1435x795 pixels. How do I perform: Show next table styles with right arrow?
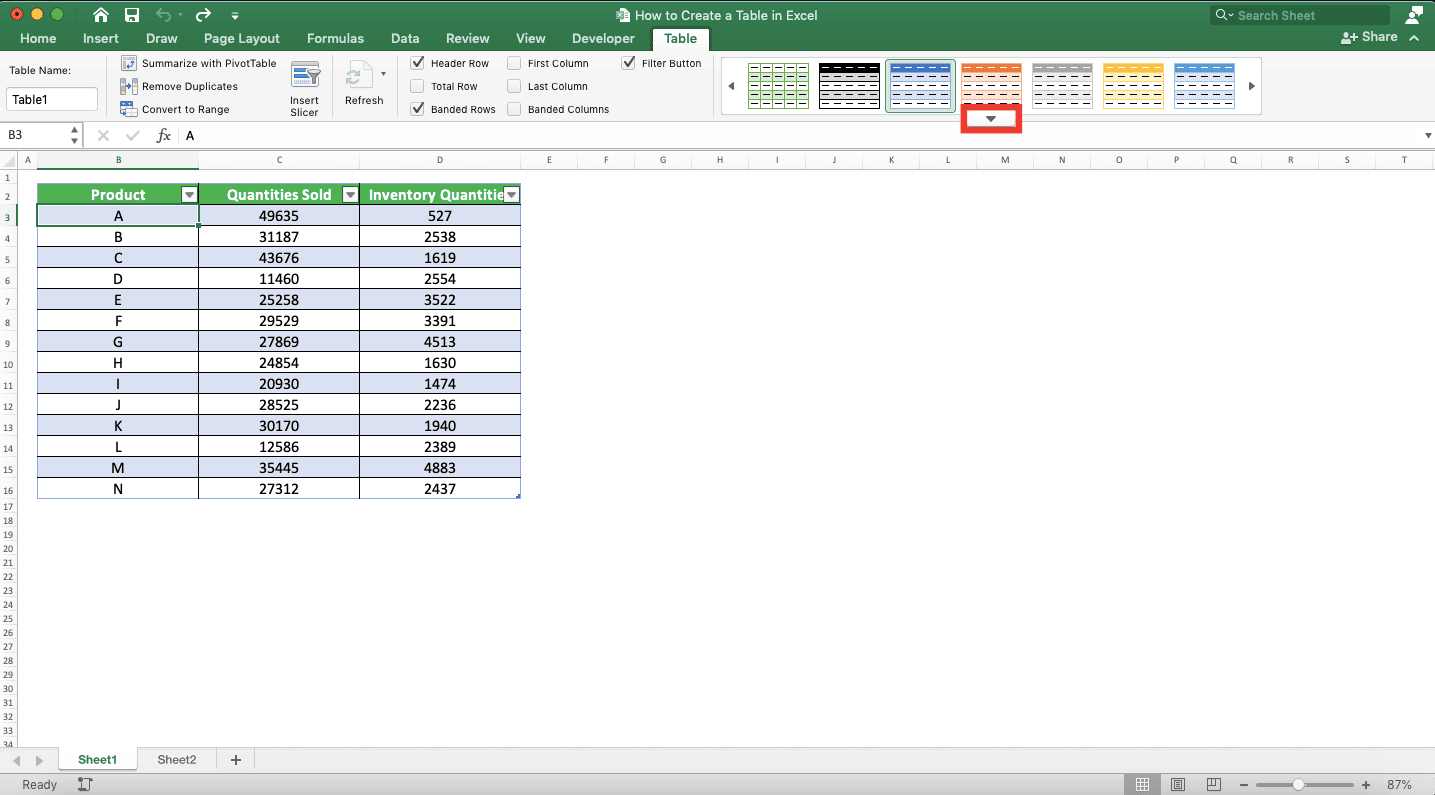point(1252,86)
